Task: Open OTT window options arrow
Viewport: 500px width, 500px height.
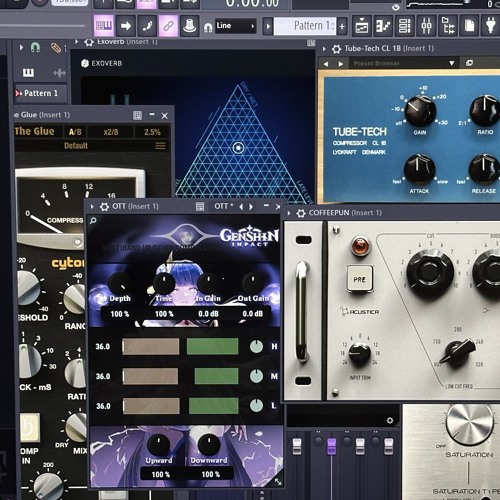Action: 92,207
